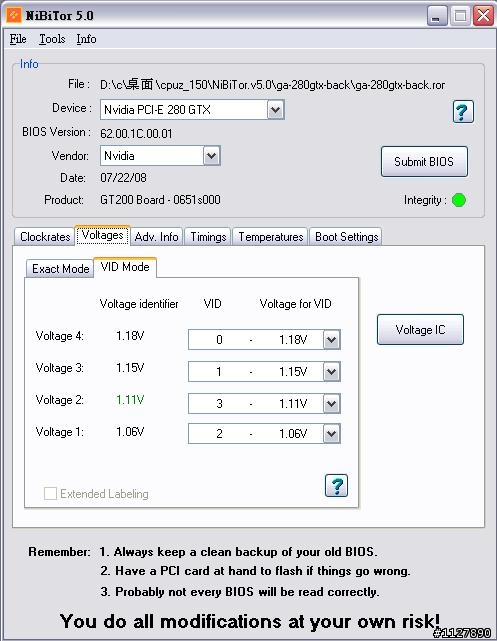Click the green 1.11V voltage identifier
This screenshot has height=641, width=497.
130,400
